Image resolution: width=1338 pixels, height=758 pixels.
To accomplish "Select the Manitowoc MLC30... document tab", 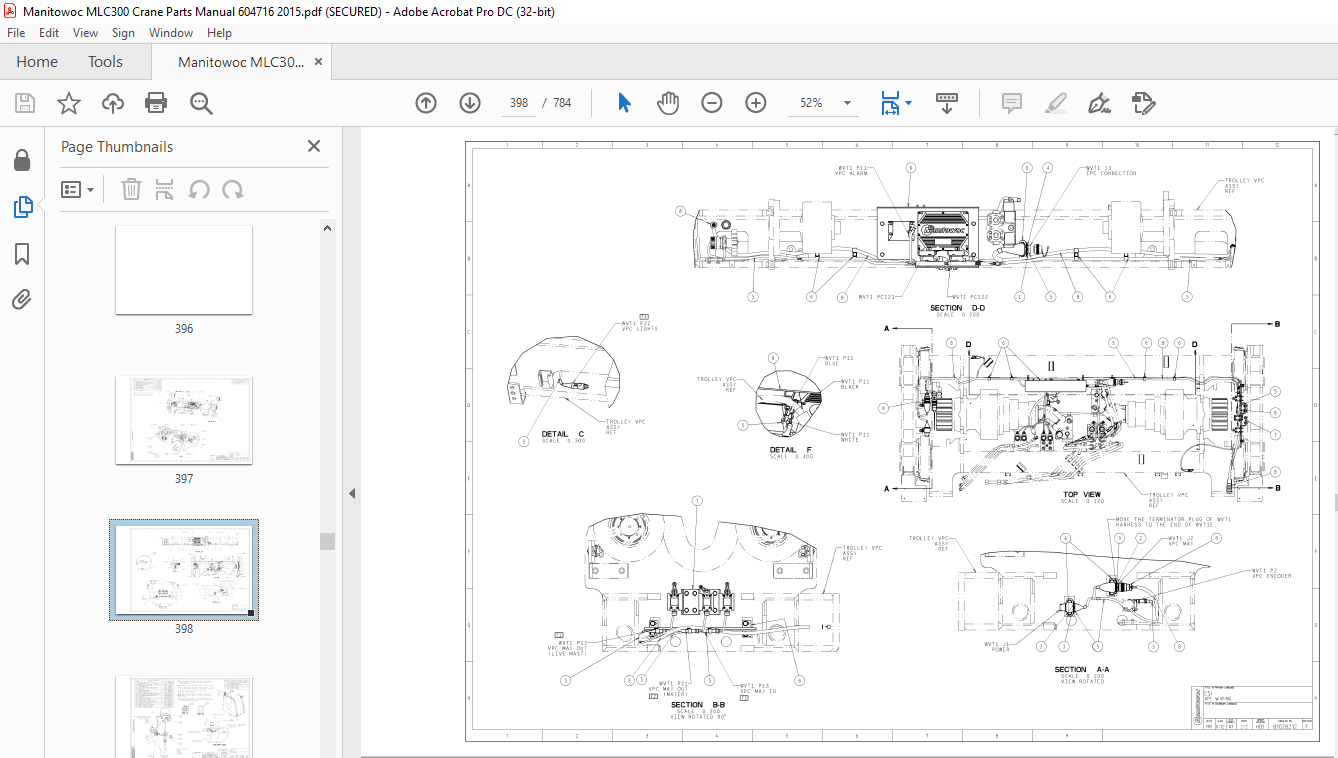I will click(241, 62).
